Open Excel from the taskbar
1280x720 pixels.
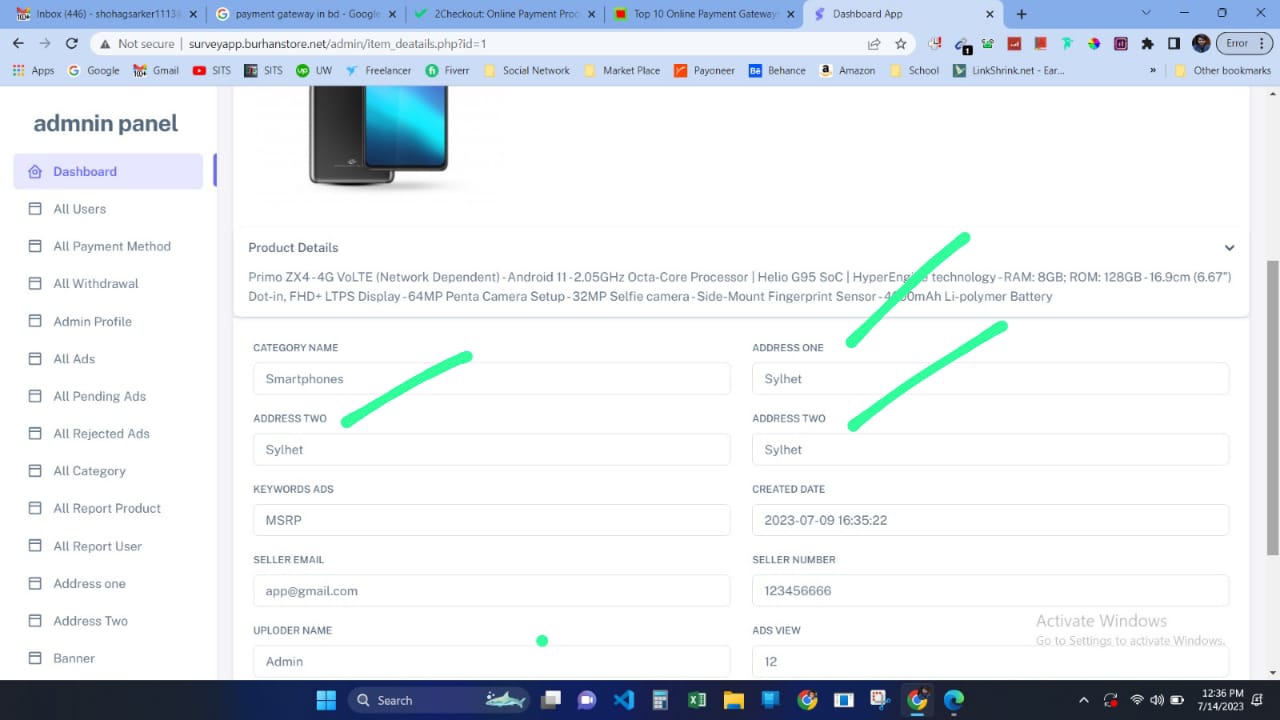click(697, 700)
